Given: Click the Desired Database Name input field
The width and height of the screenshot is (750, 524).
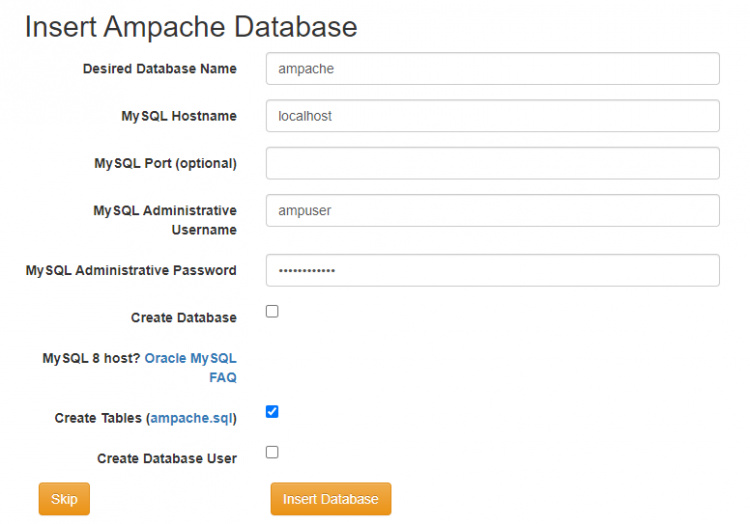Looking at the screenshot, I should pos(492,69).
